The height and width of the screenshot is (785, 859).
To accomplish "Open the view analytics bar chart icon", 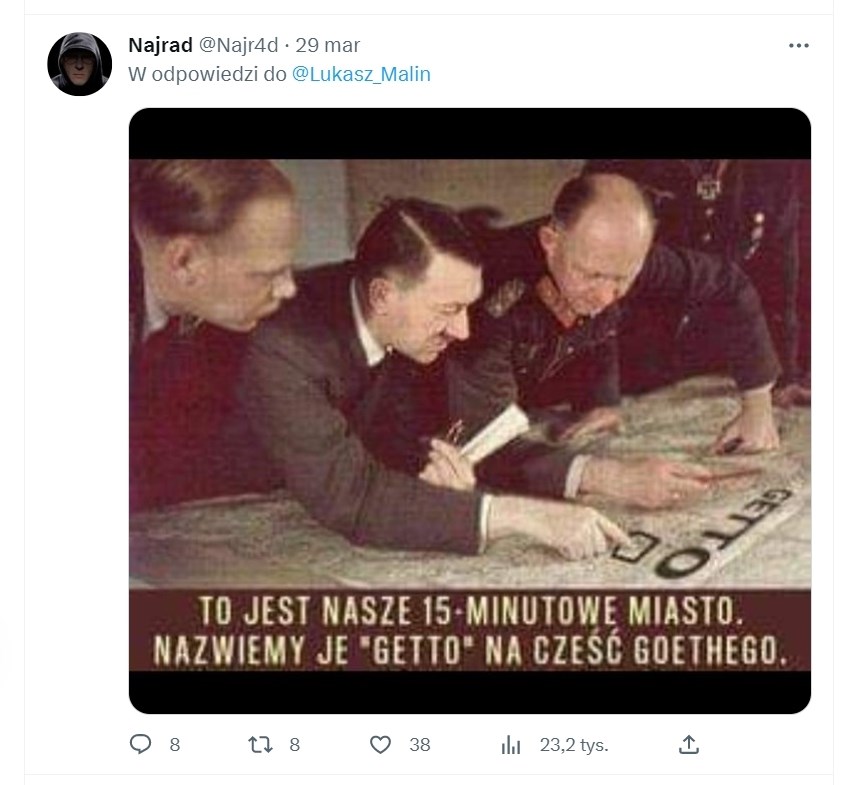I will tap(511, 744).
